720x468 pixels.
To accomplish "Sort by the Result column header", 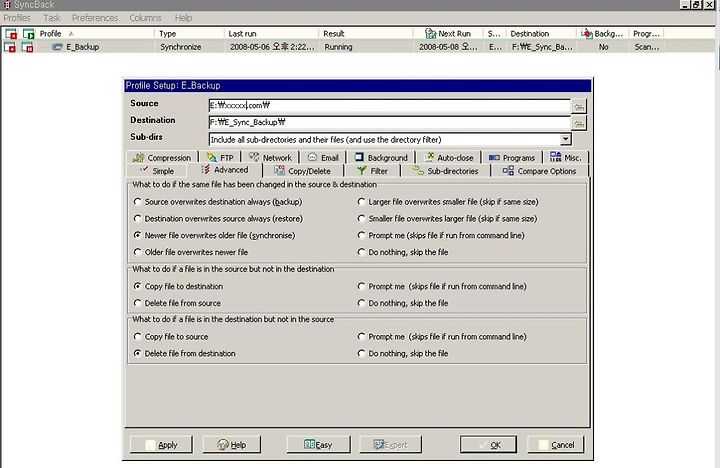I will point(366,34).
